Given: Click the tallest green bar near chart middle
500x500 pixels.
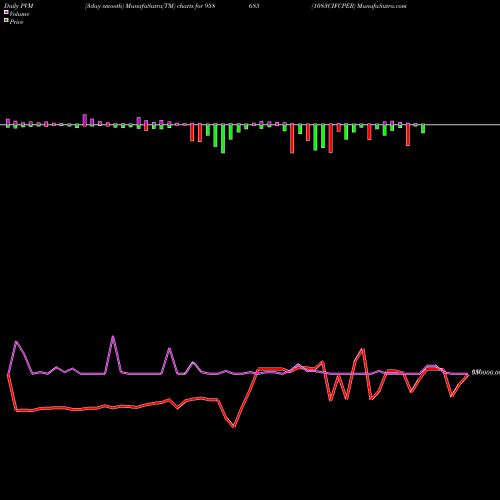Looking at the screenshot, I should coord(223,138).
